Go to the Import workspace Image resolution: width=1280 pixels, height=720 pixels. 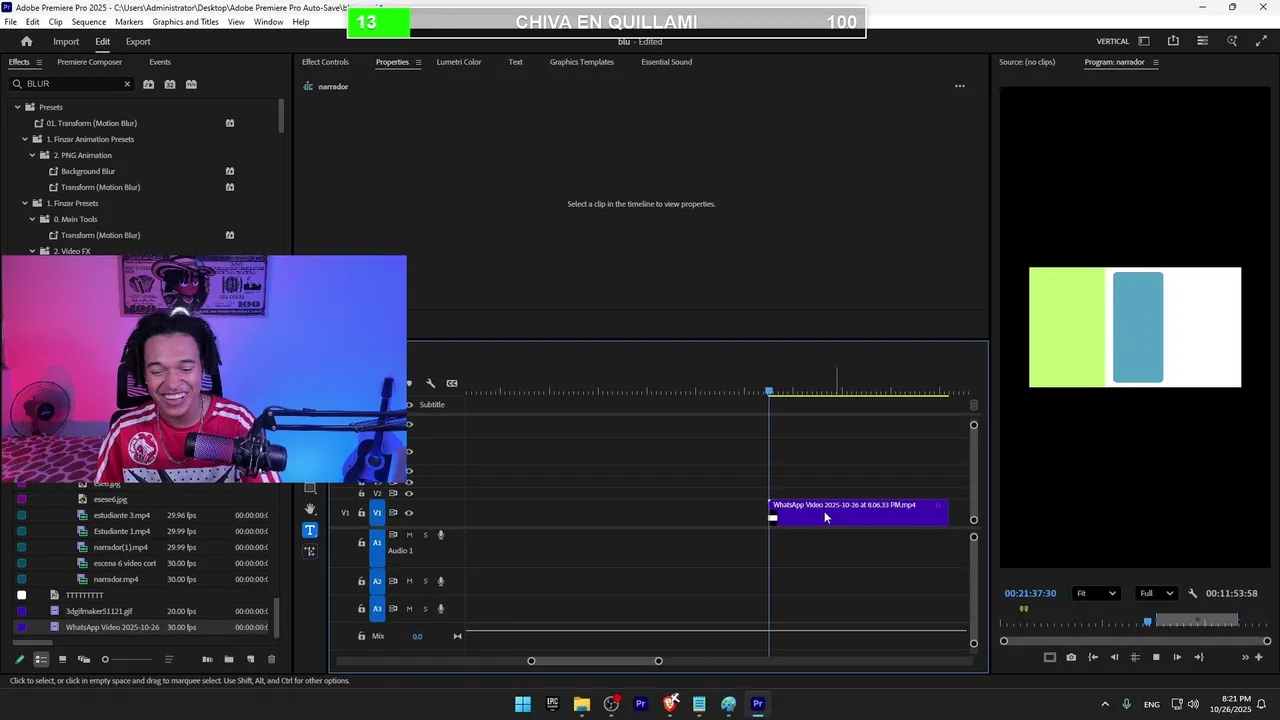pyautogui.click(x=66, y=42)
